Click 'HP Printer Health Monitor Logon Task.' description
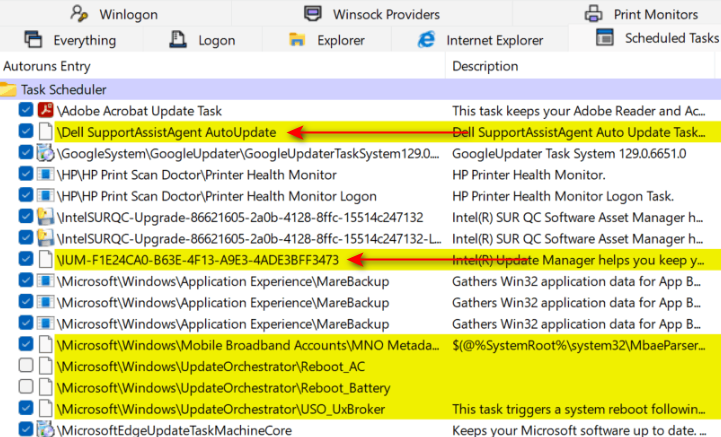 (563, 196)
